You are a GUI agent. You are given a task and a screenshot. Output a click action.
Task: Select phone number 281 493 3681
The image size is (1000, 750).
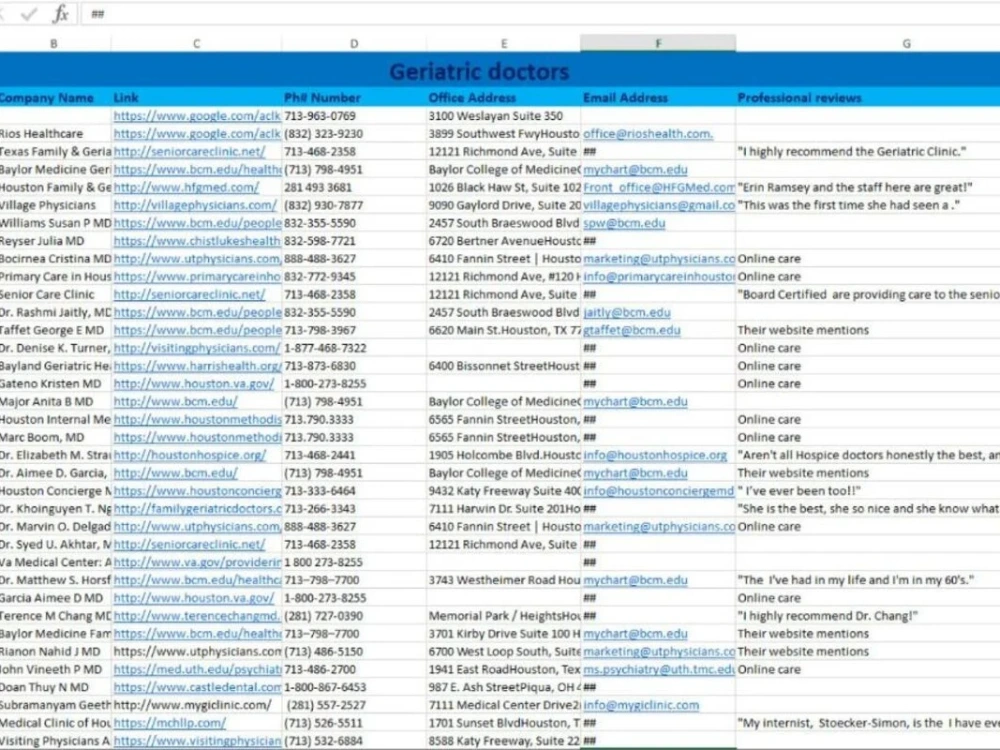point(318,188)
